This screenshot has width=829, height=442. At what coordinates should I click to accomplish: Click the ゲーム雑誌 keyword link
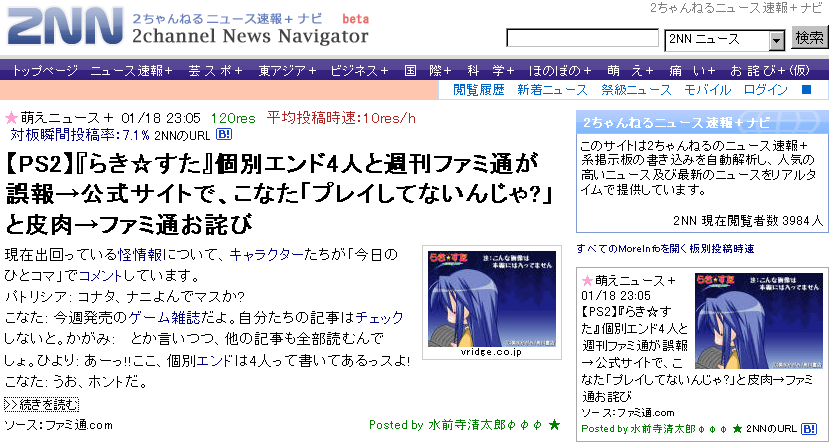165,318
